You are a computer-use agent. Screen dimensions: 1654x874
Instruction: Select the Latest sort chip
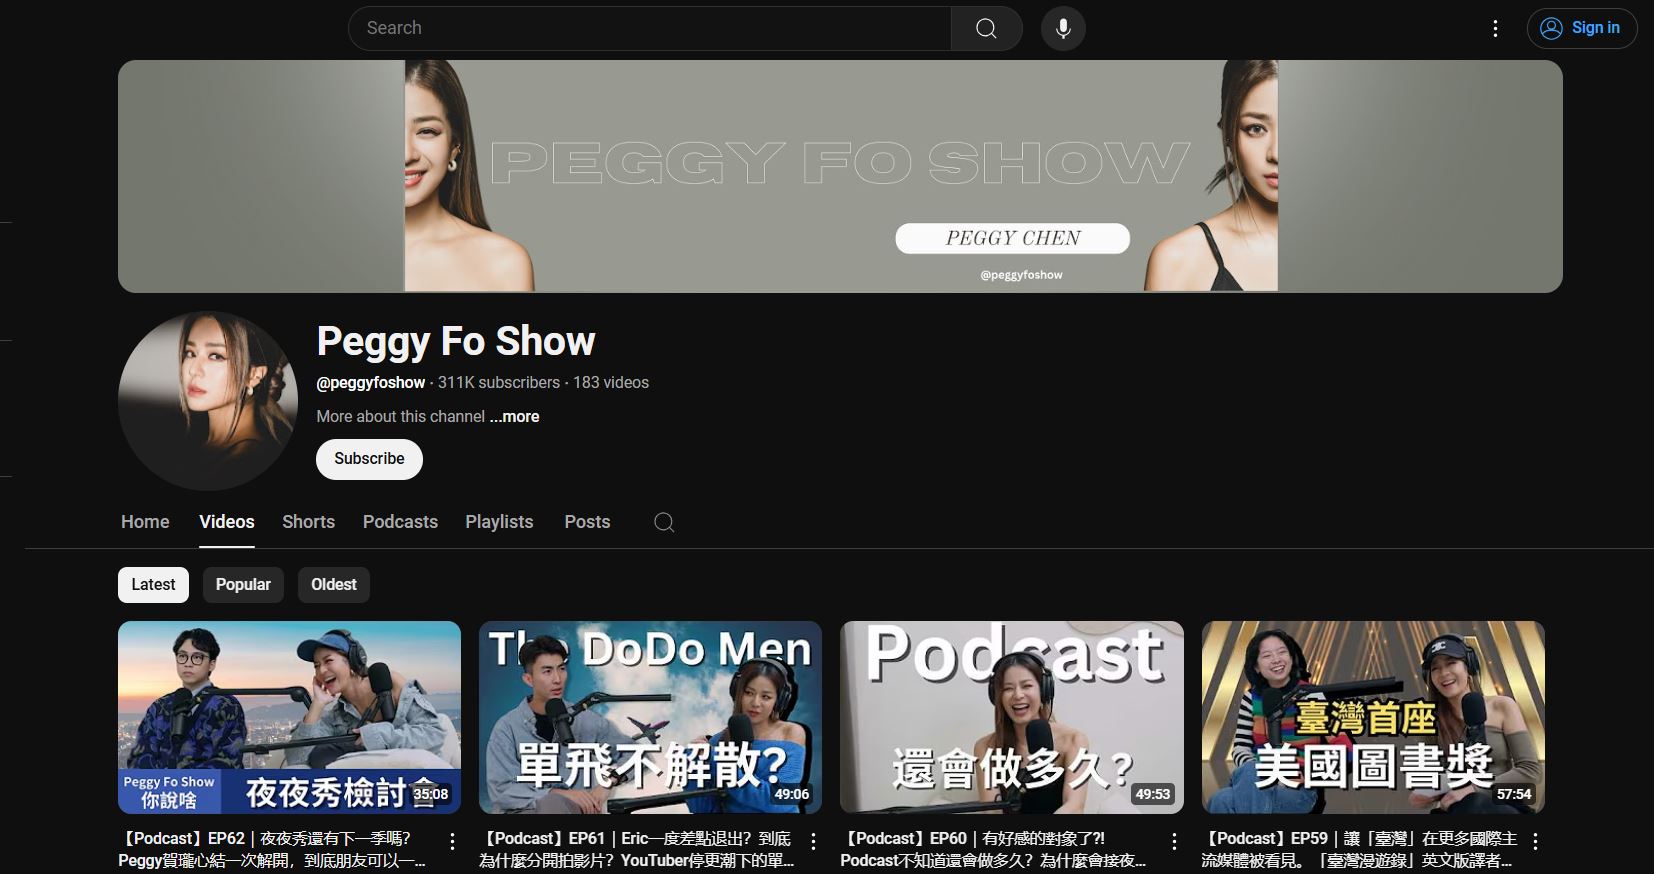153,585
